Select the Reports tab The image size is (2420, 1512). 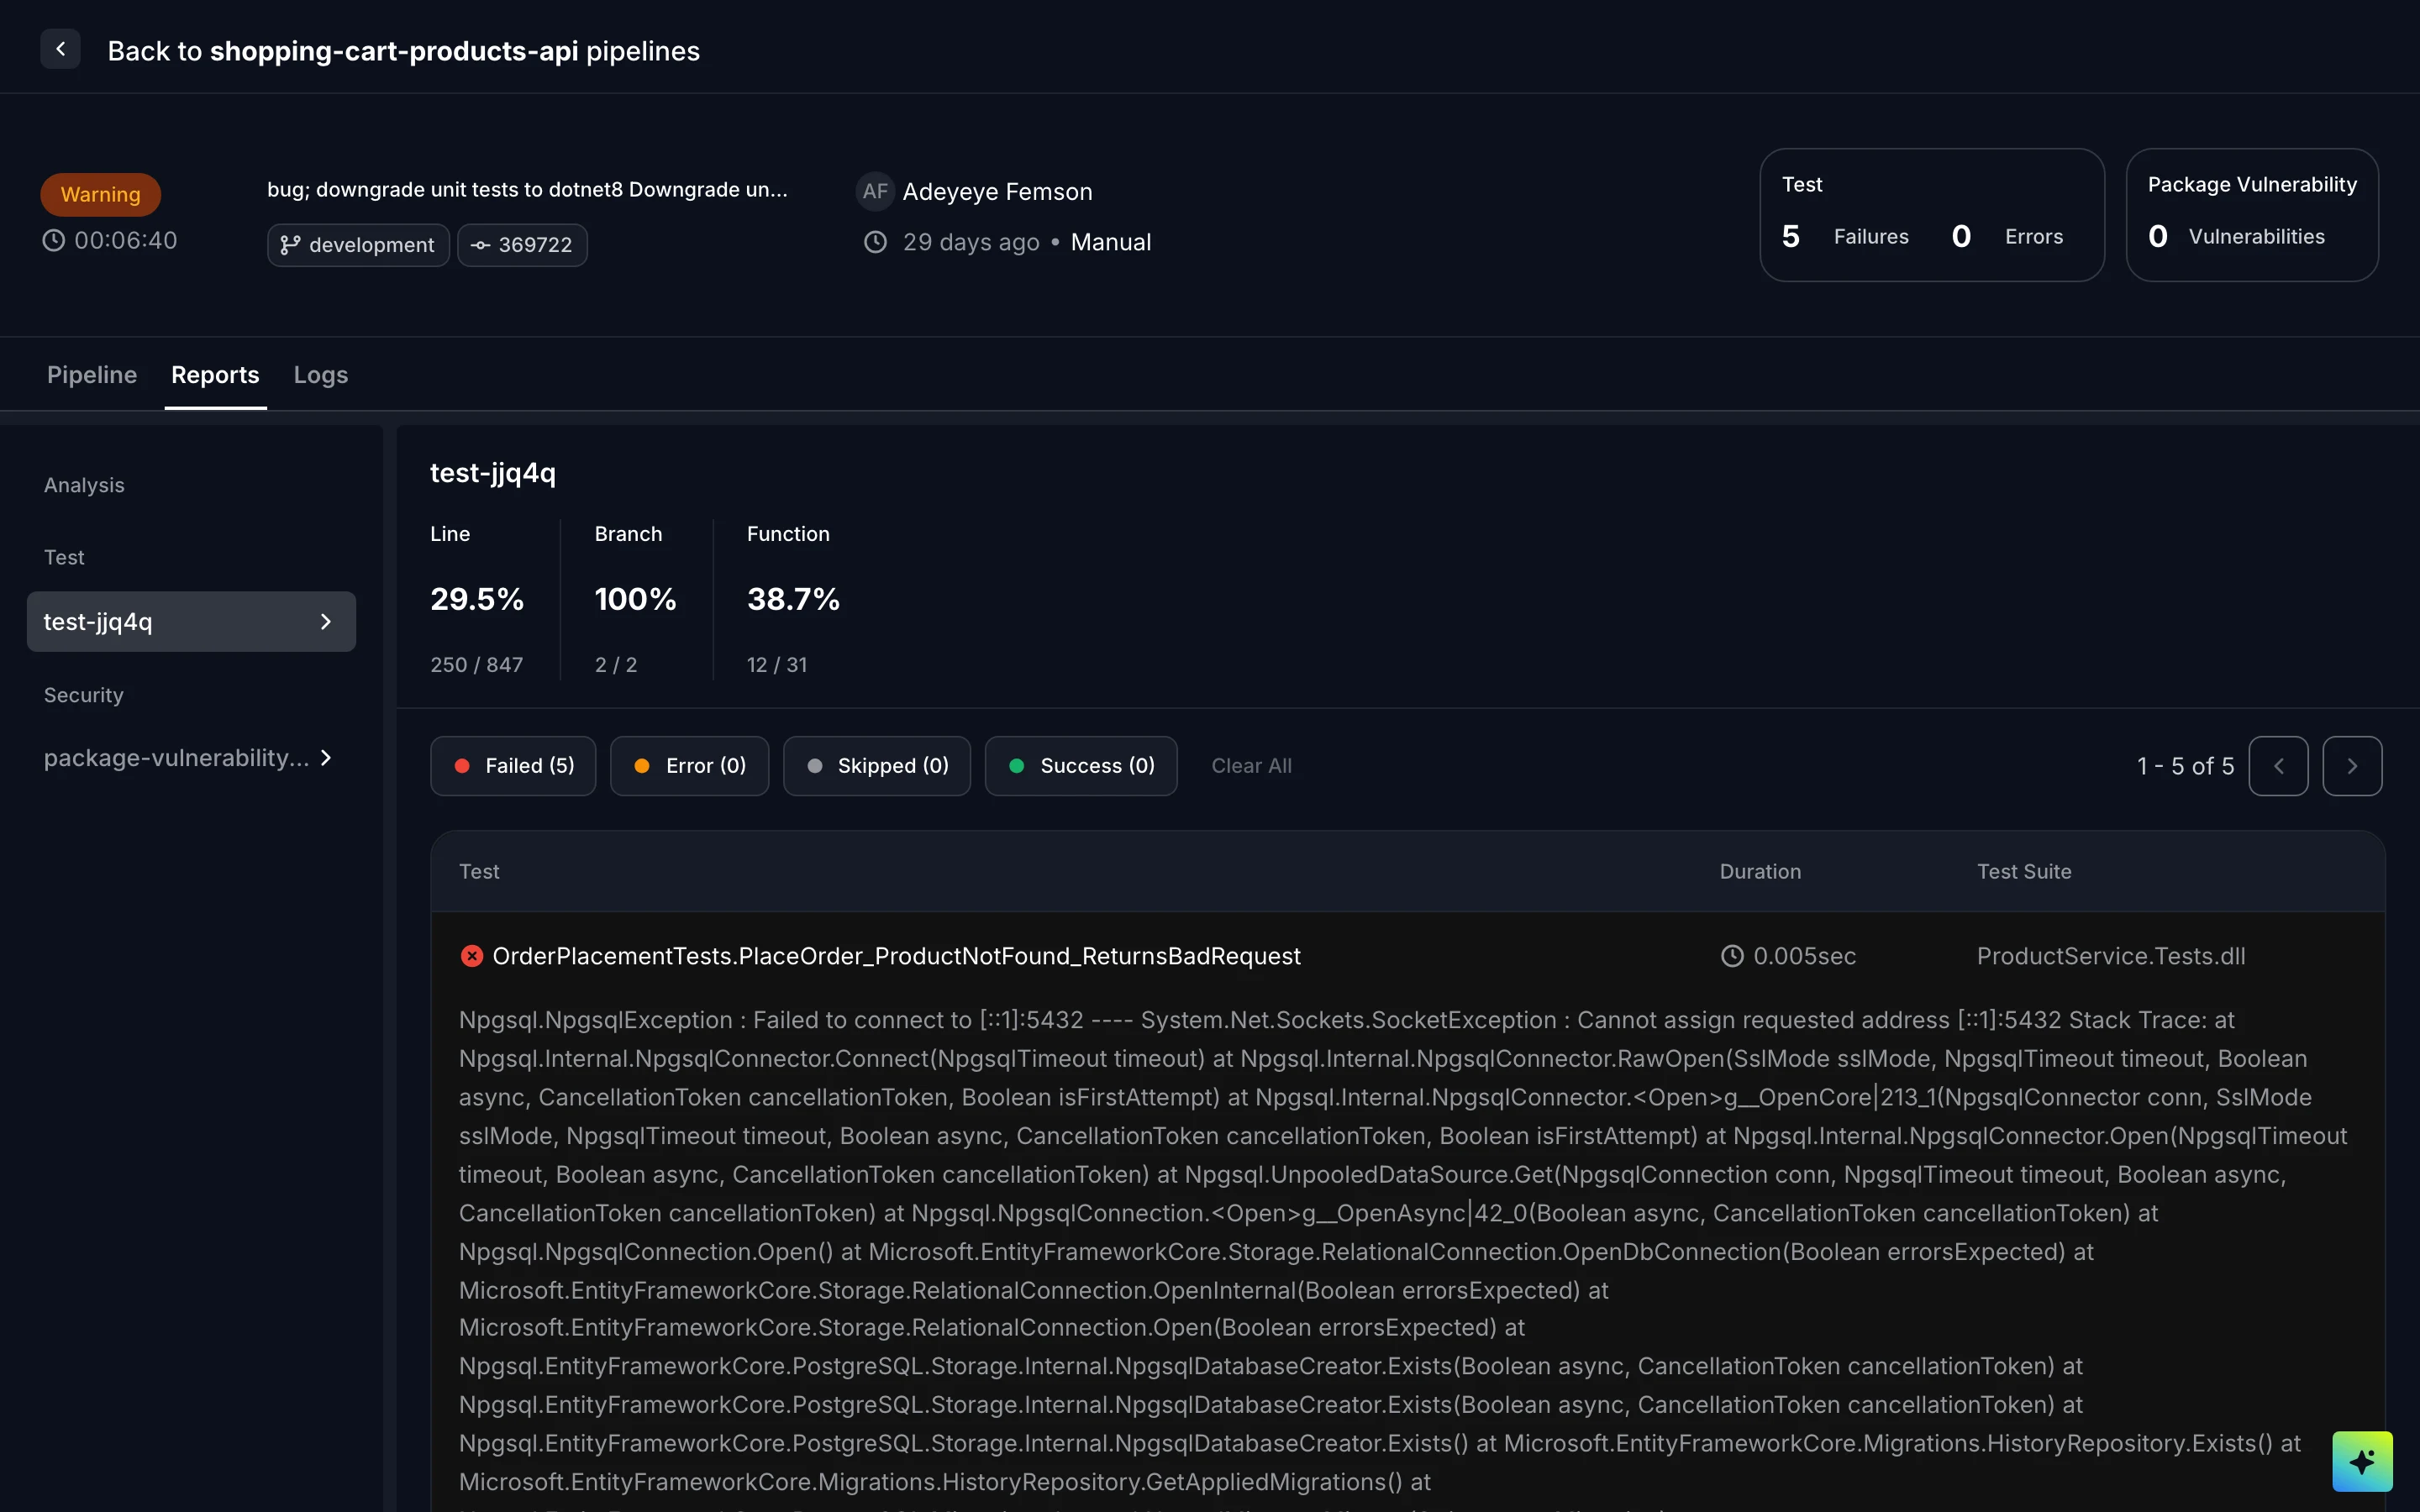click(215, 375)
